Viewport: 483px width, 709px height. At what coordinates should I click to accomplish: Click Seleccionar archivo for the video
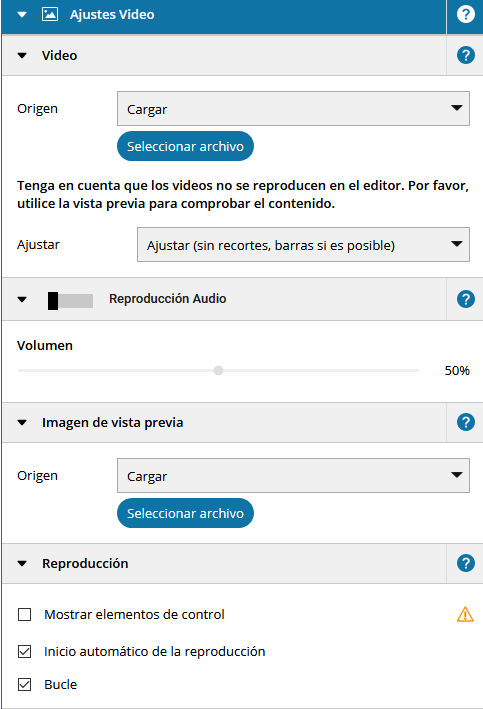185,146
